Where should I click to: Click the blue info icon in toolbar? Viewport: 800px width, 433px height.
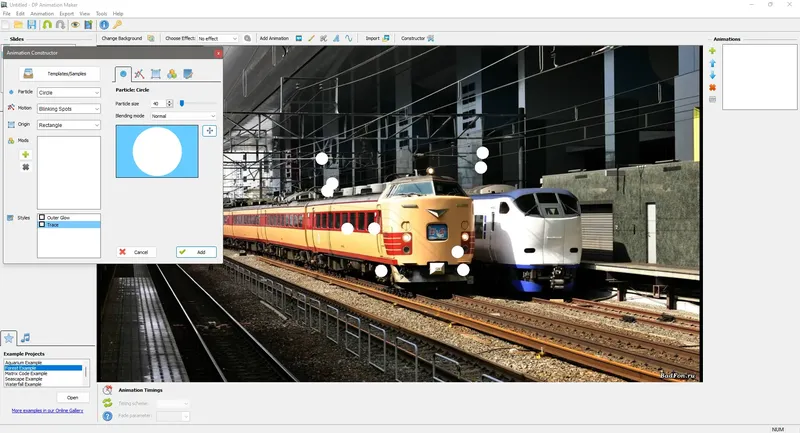point(104,24)
